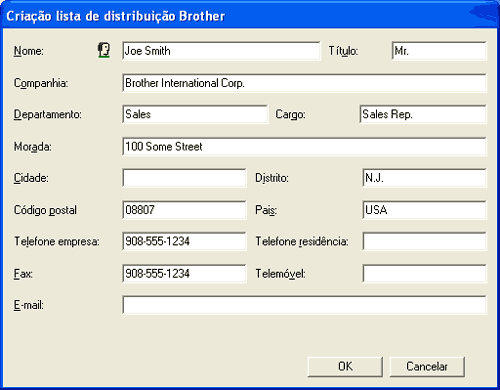Click the empty Cidade field
The height and width of the screenshot is (390, 500).
[184, 178]
